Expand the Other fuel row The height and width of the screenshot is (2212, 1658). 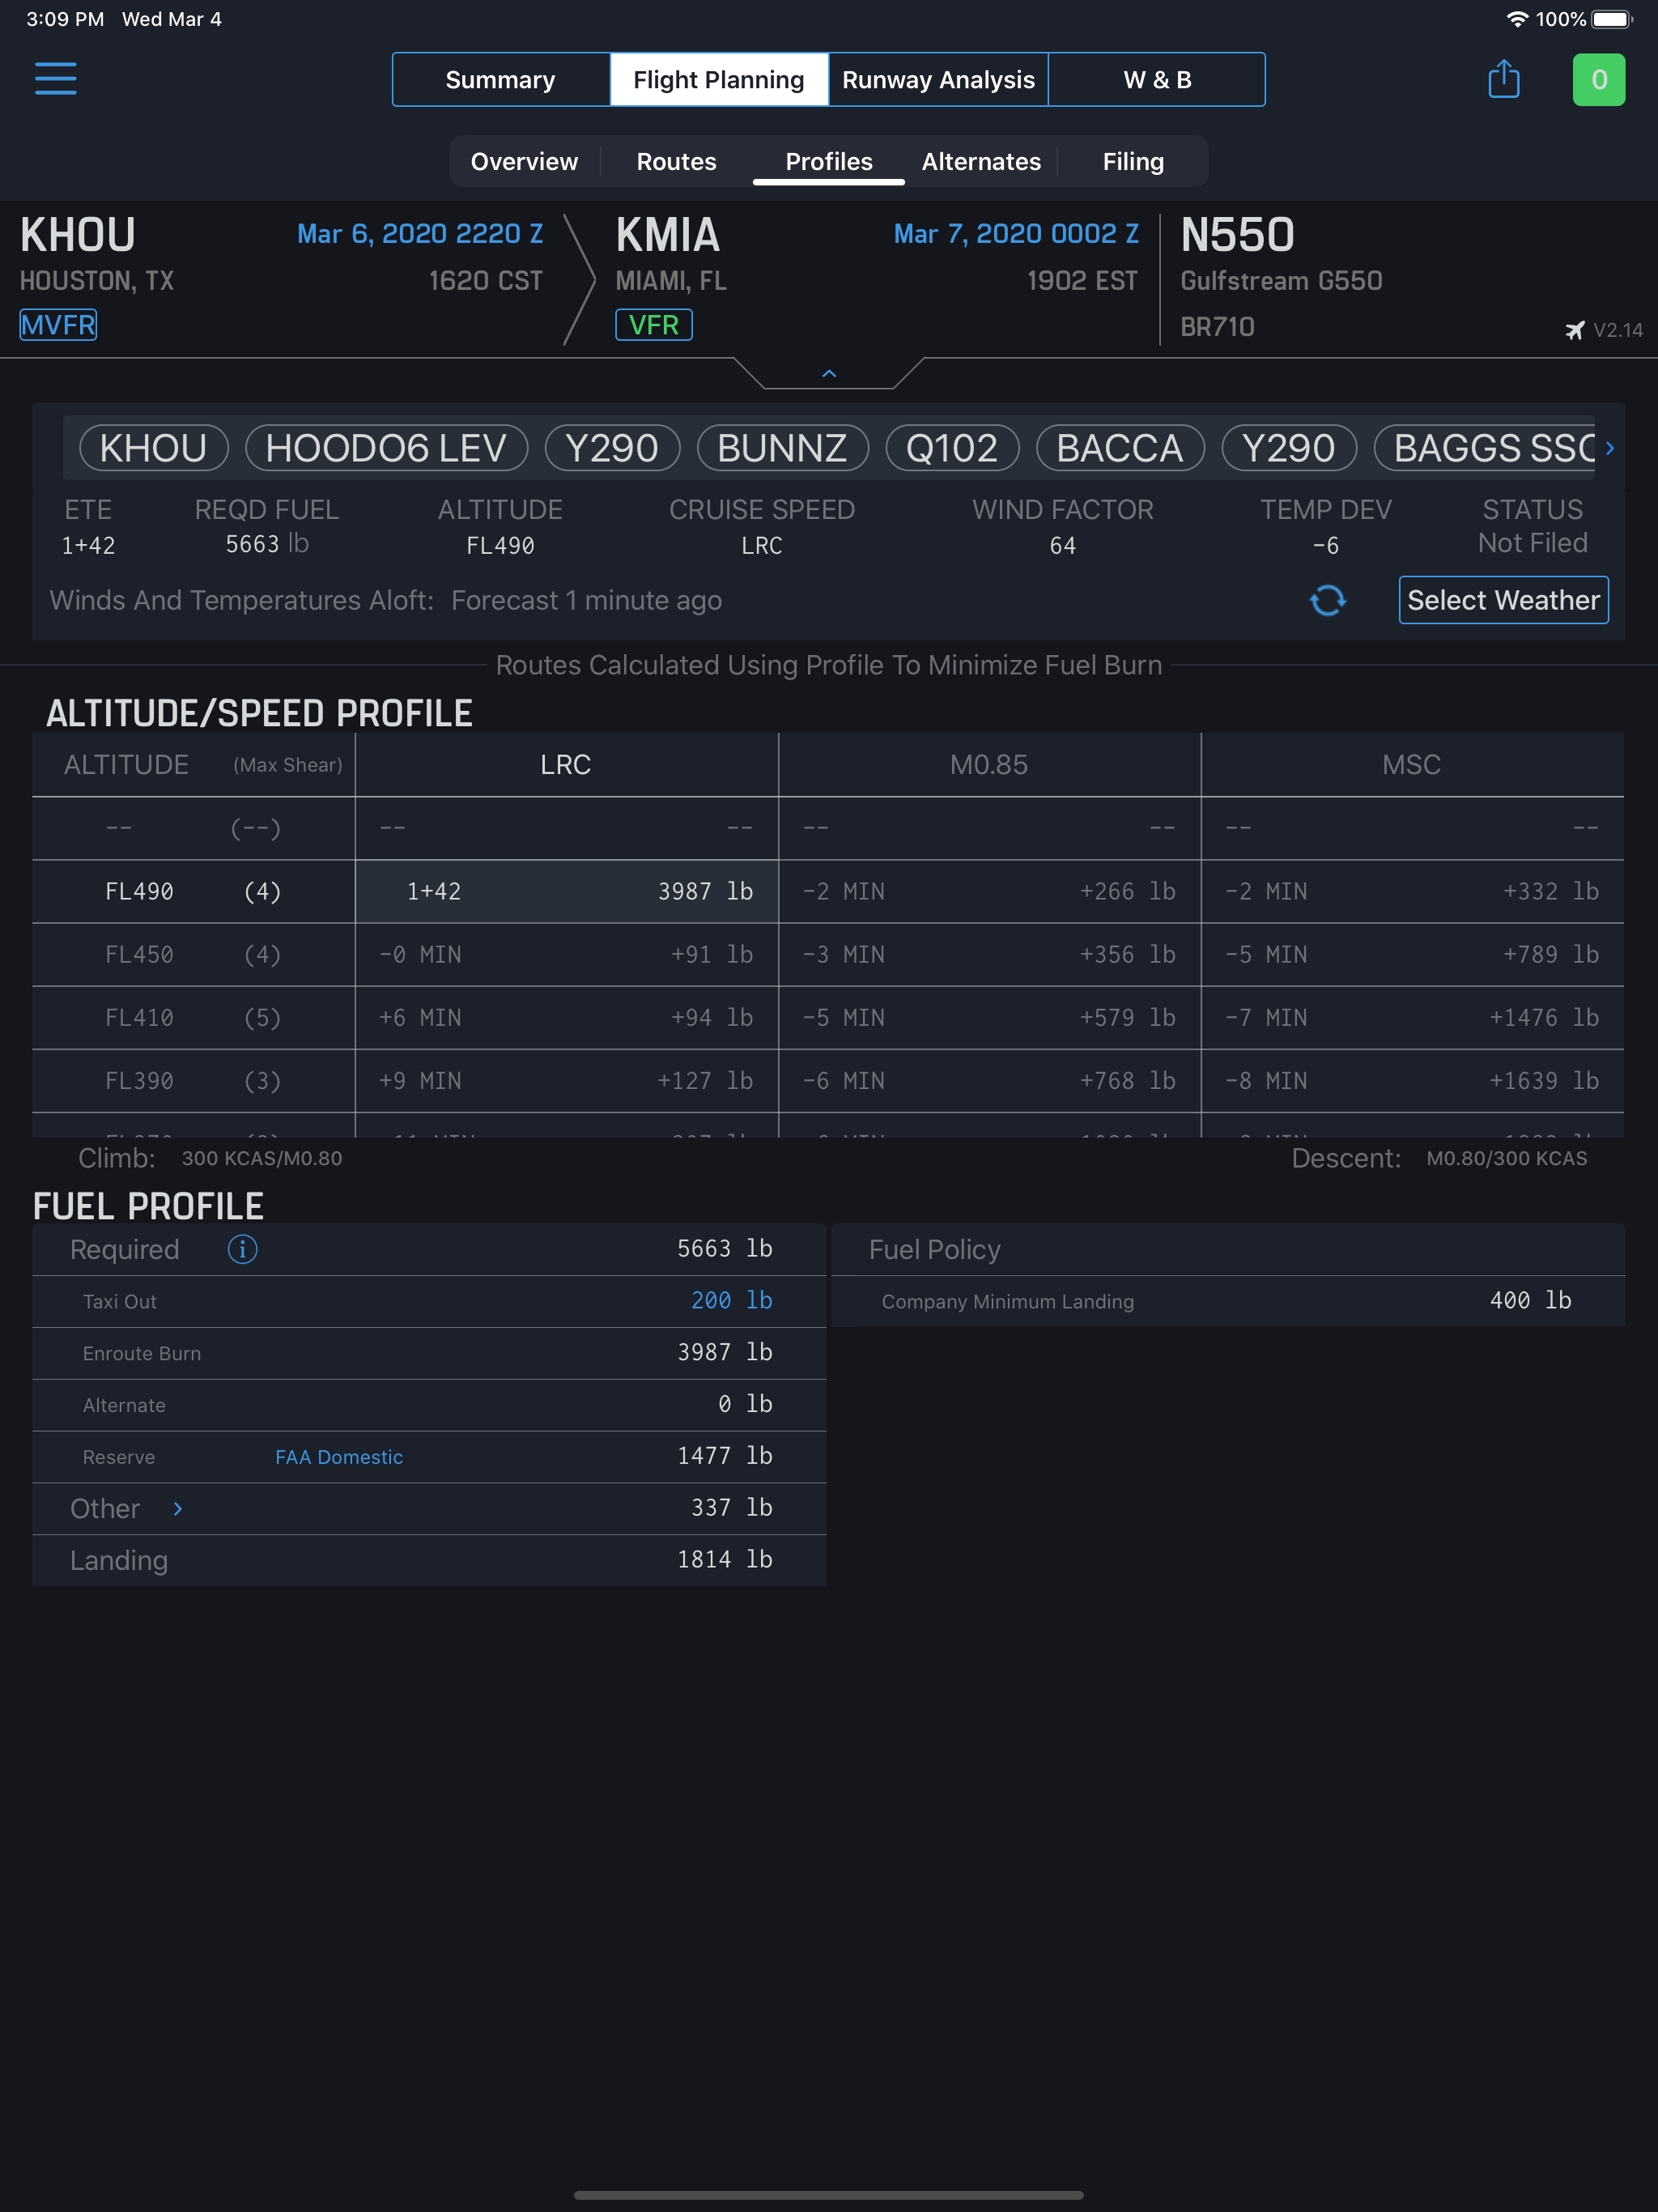coord(177,1508)
